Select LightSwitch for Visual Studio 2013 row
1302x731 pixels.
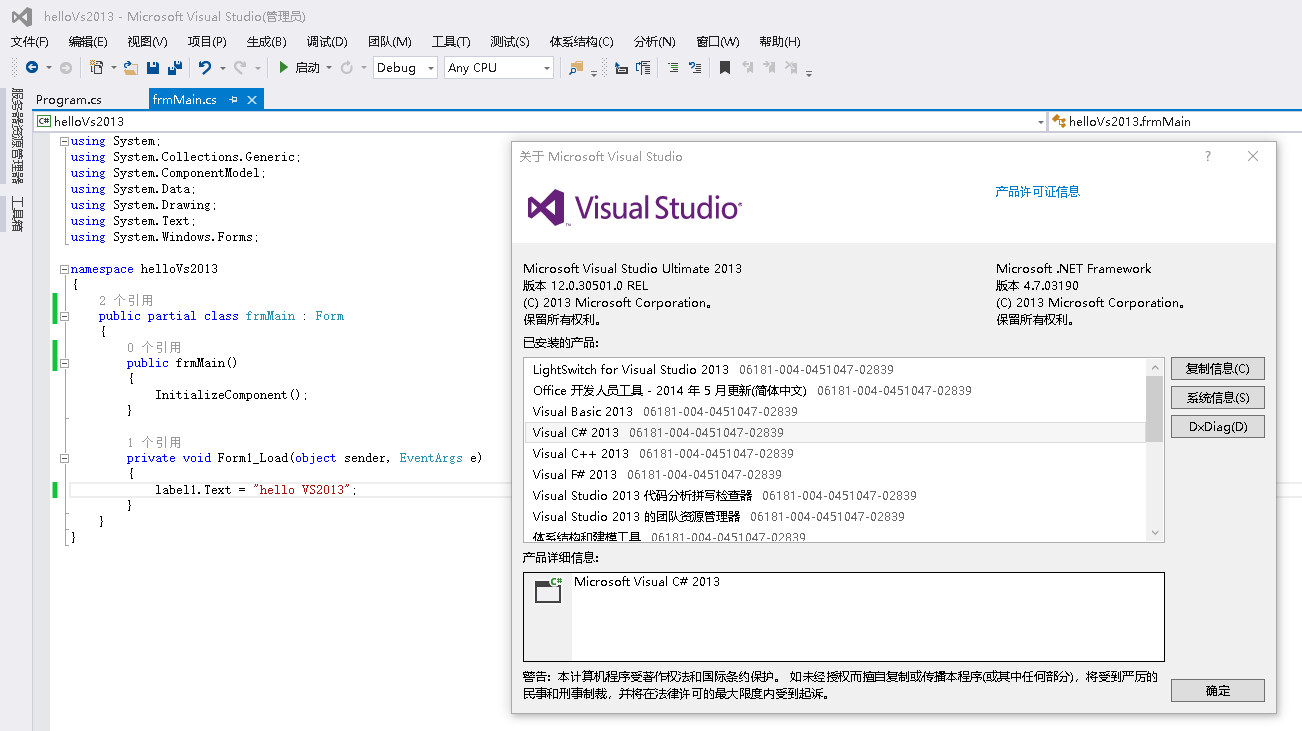coord(835,370)
